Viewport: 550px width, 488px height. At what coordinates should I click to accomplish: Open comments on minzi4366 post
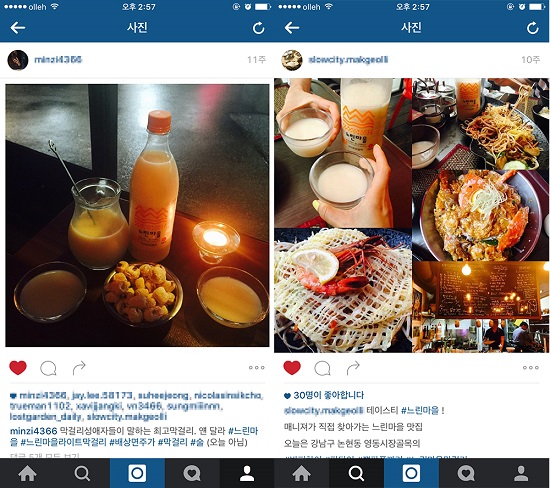tap(48, 368)
